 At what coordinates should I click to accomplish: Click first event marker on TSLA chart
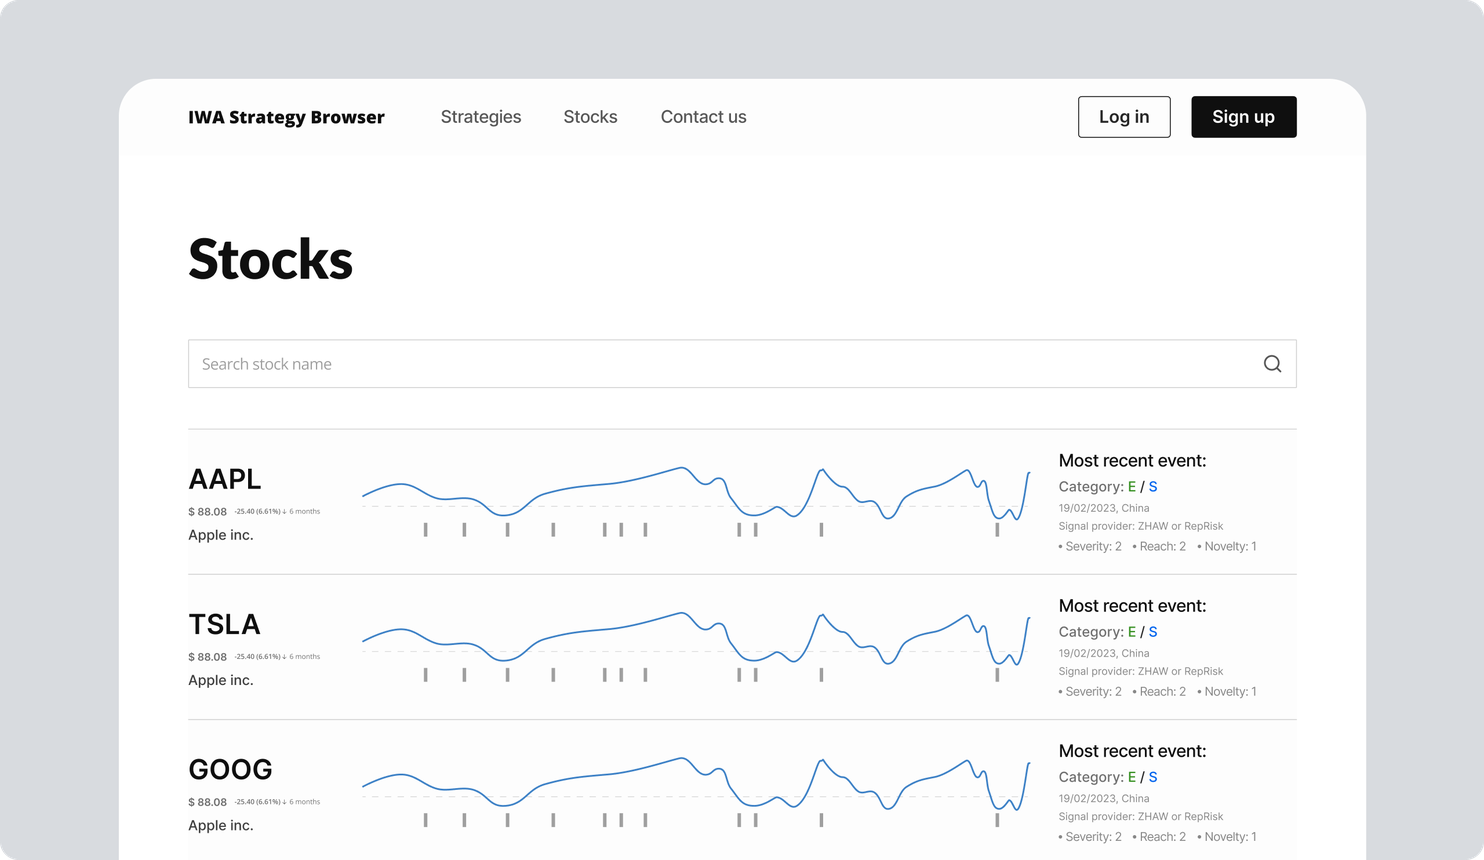point(425,674)
